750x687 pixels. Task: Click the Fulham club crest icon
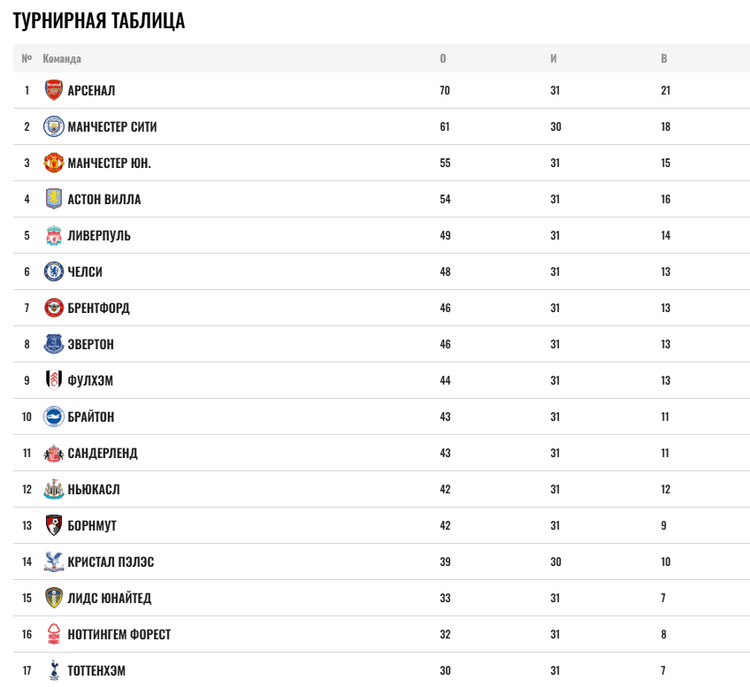tap(54, 381)
